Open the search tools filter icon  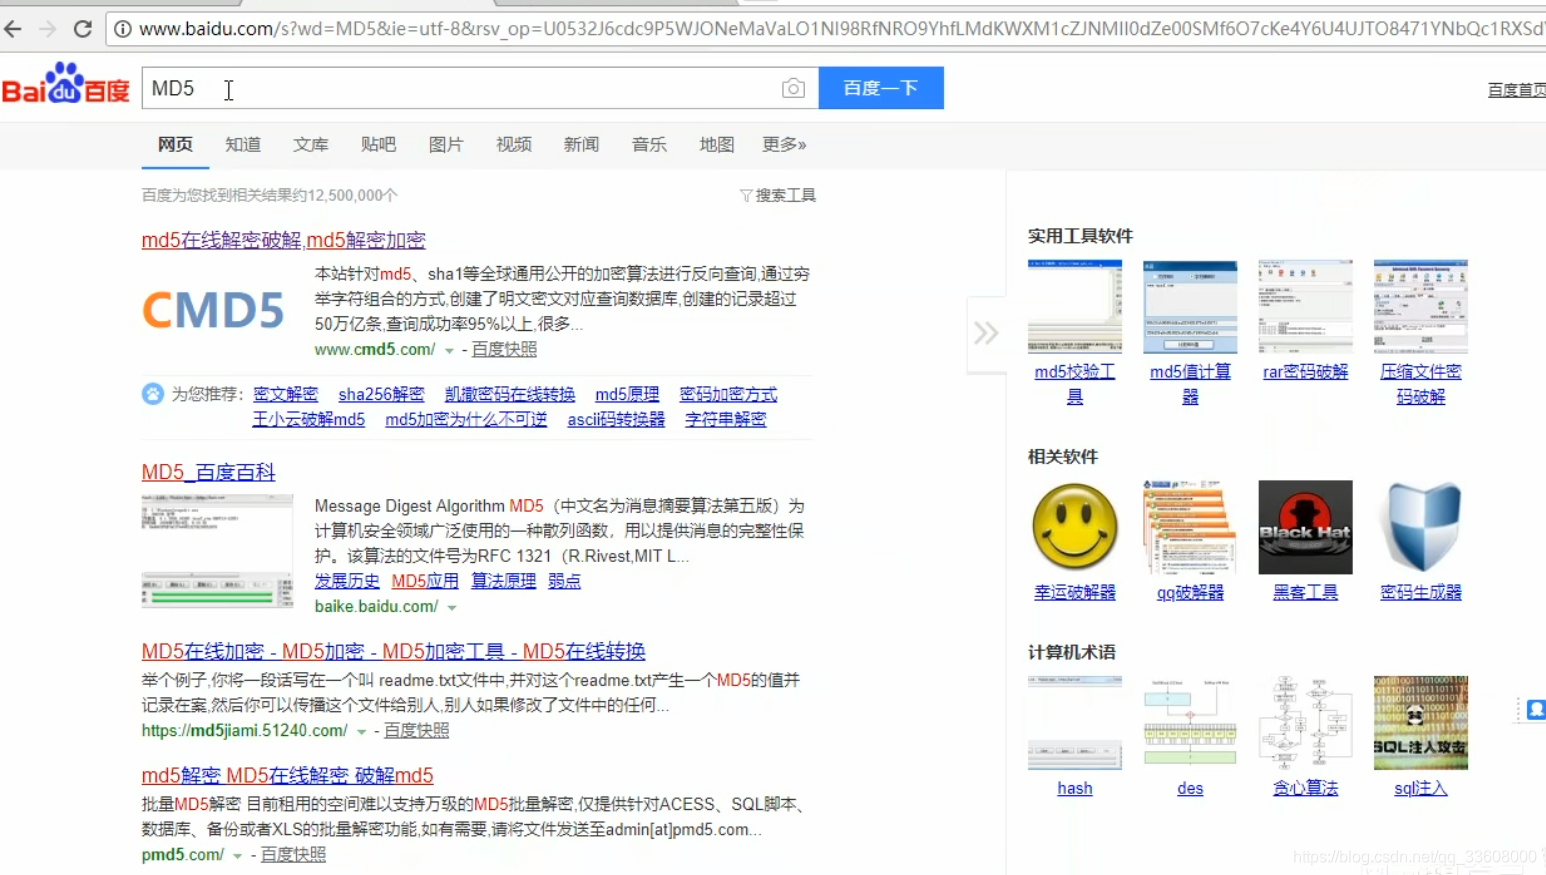746,195
